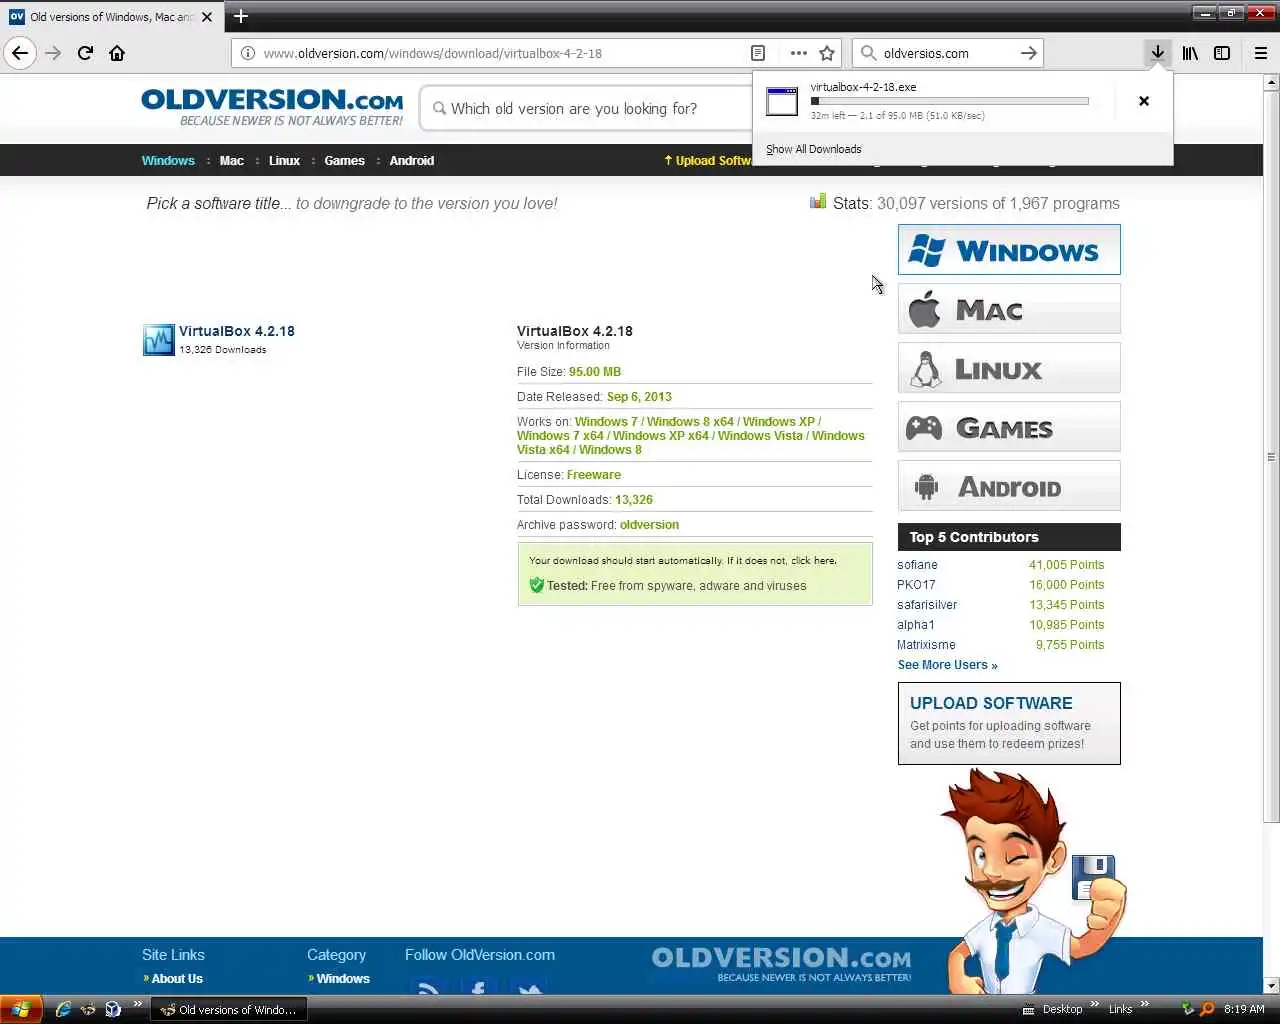Click Upload Software in navigation bar

click(708, 160)
